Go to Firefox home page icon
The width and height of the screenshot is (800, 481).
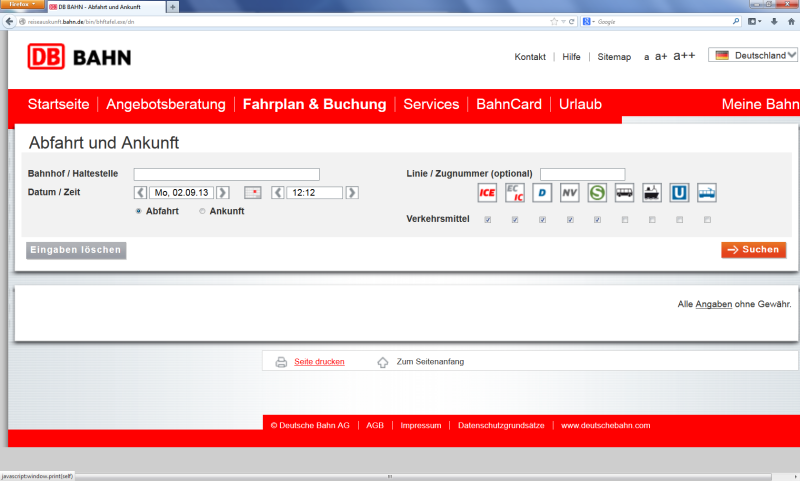(x=791, y=21)
